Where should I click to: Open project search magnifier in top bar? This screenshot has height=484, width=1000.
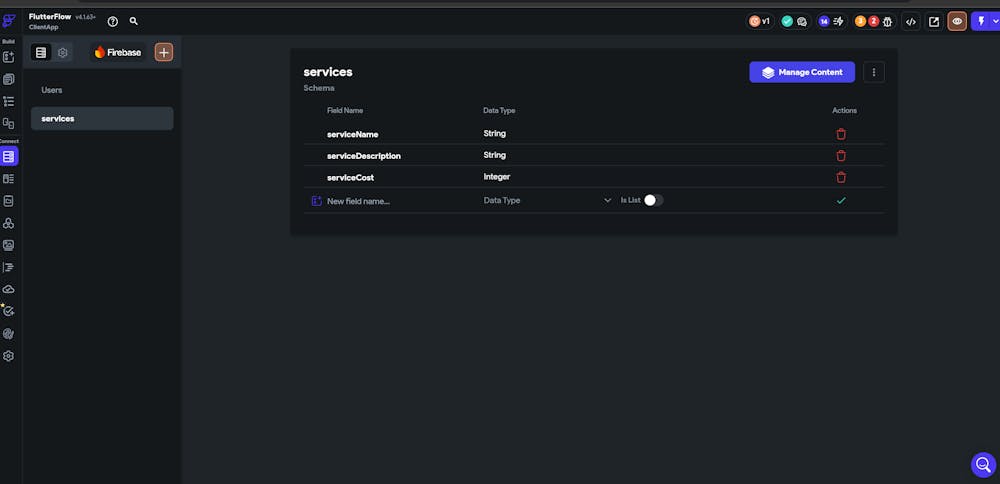134,21
